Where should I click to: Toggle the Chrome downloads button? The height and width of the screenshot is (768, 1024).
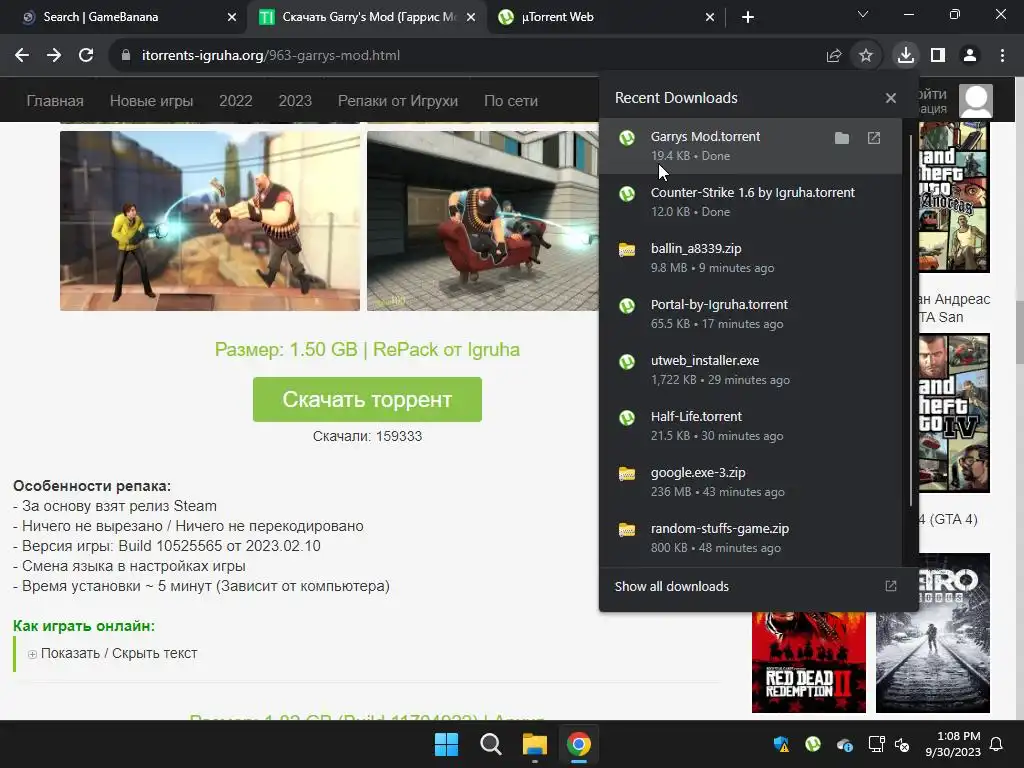(906, 56)
